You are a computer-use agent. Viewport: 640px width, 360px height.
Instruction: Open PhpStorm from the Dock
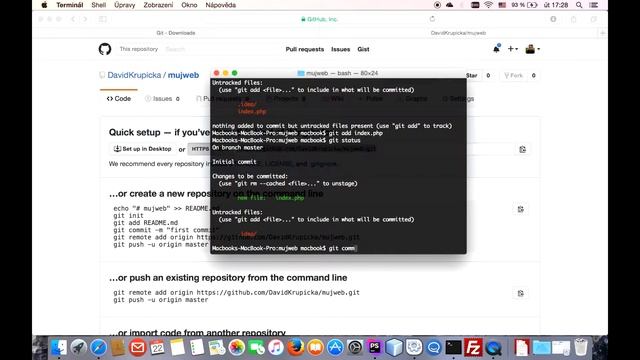375,348
